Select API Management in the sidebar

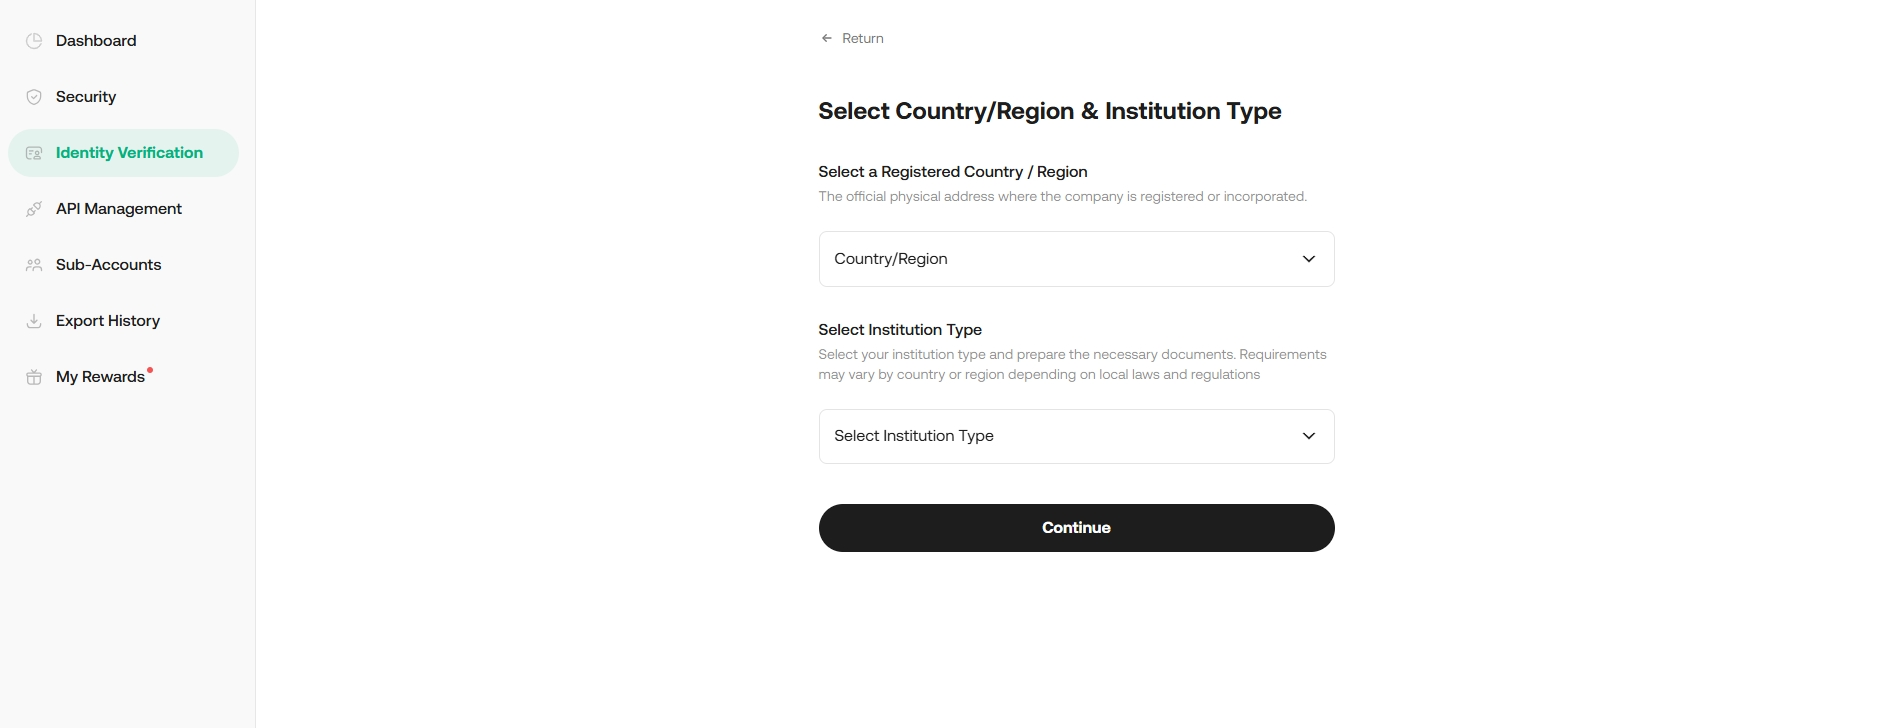[119, 209]
